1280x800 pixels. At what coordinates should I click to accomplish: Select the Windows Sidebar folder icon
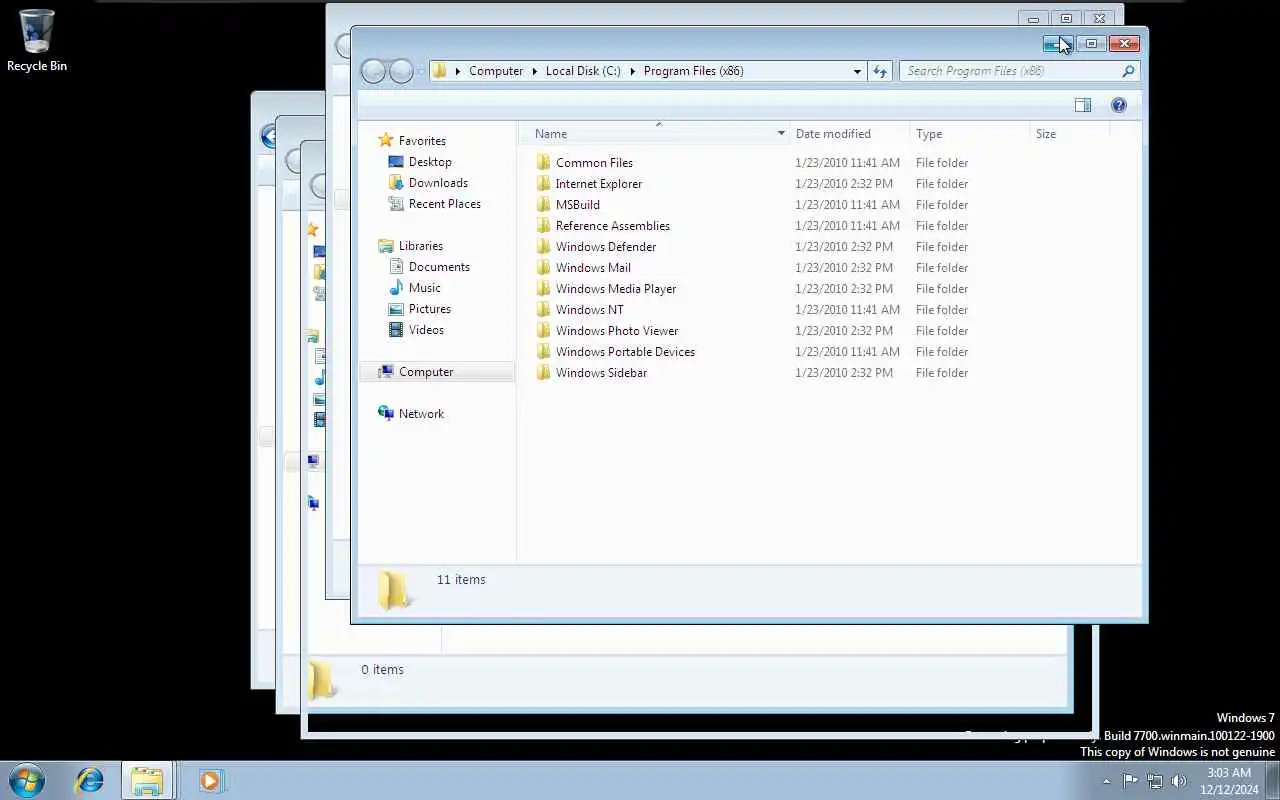pyautogui.click(x=543, y=372)
